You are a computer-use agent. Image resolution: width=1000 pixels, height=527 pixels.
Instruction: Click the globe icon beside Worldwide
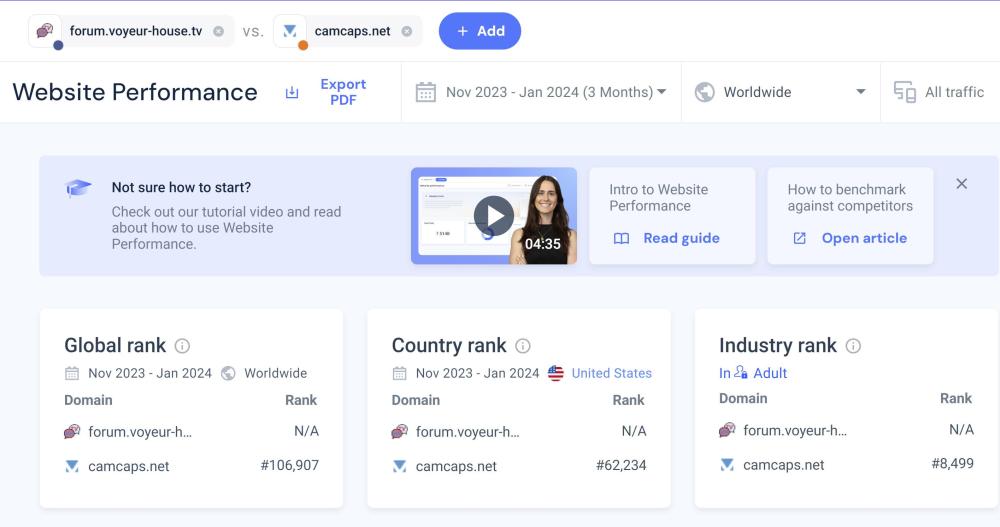705,92
